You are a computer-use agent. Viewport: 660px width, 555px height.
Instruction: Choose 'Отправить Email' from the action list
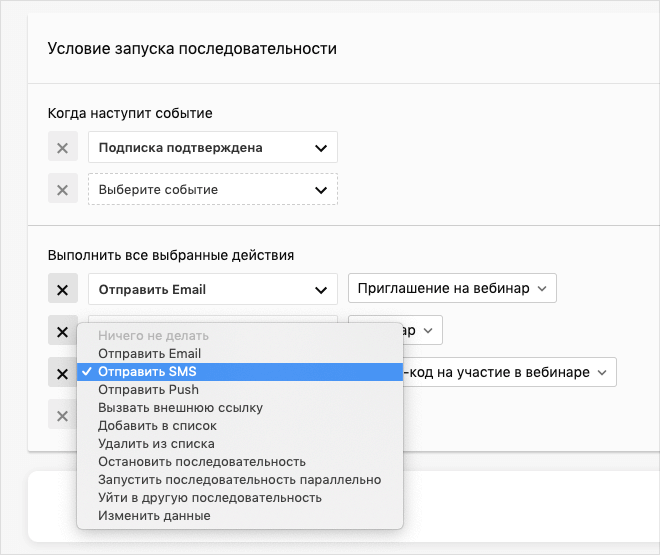[240, 354]
